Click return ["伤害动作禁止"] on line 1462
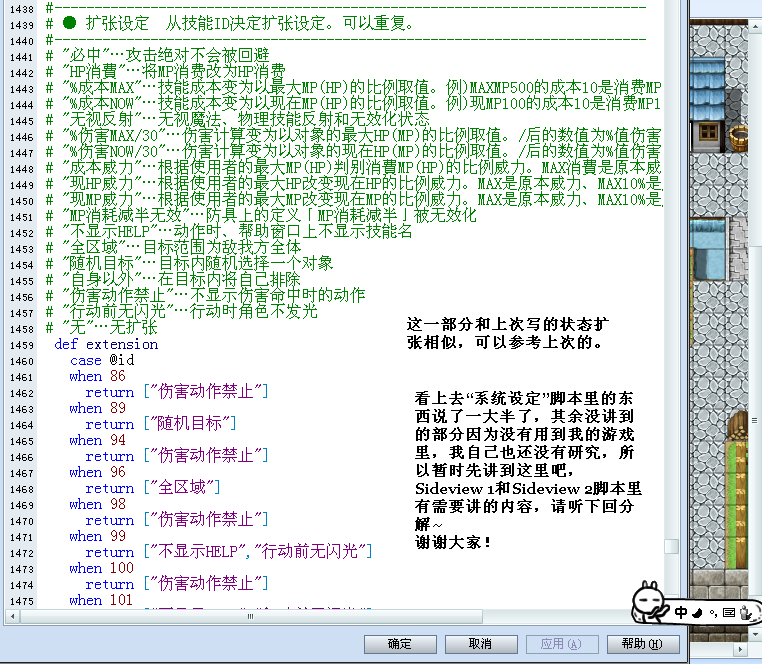The image size is (762, 664). pos(177,393)
